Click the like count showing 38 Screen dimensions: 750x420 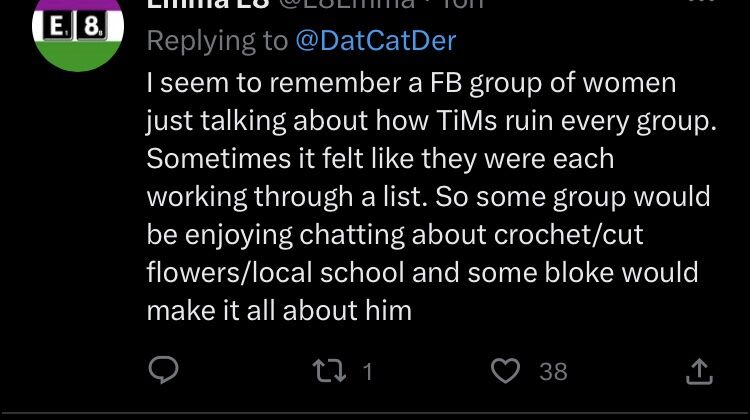553,372
